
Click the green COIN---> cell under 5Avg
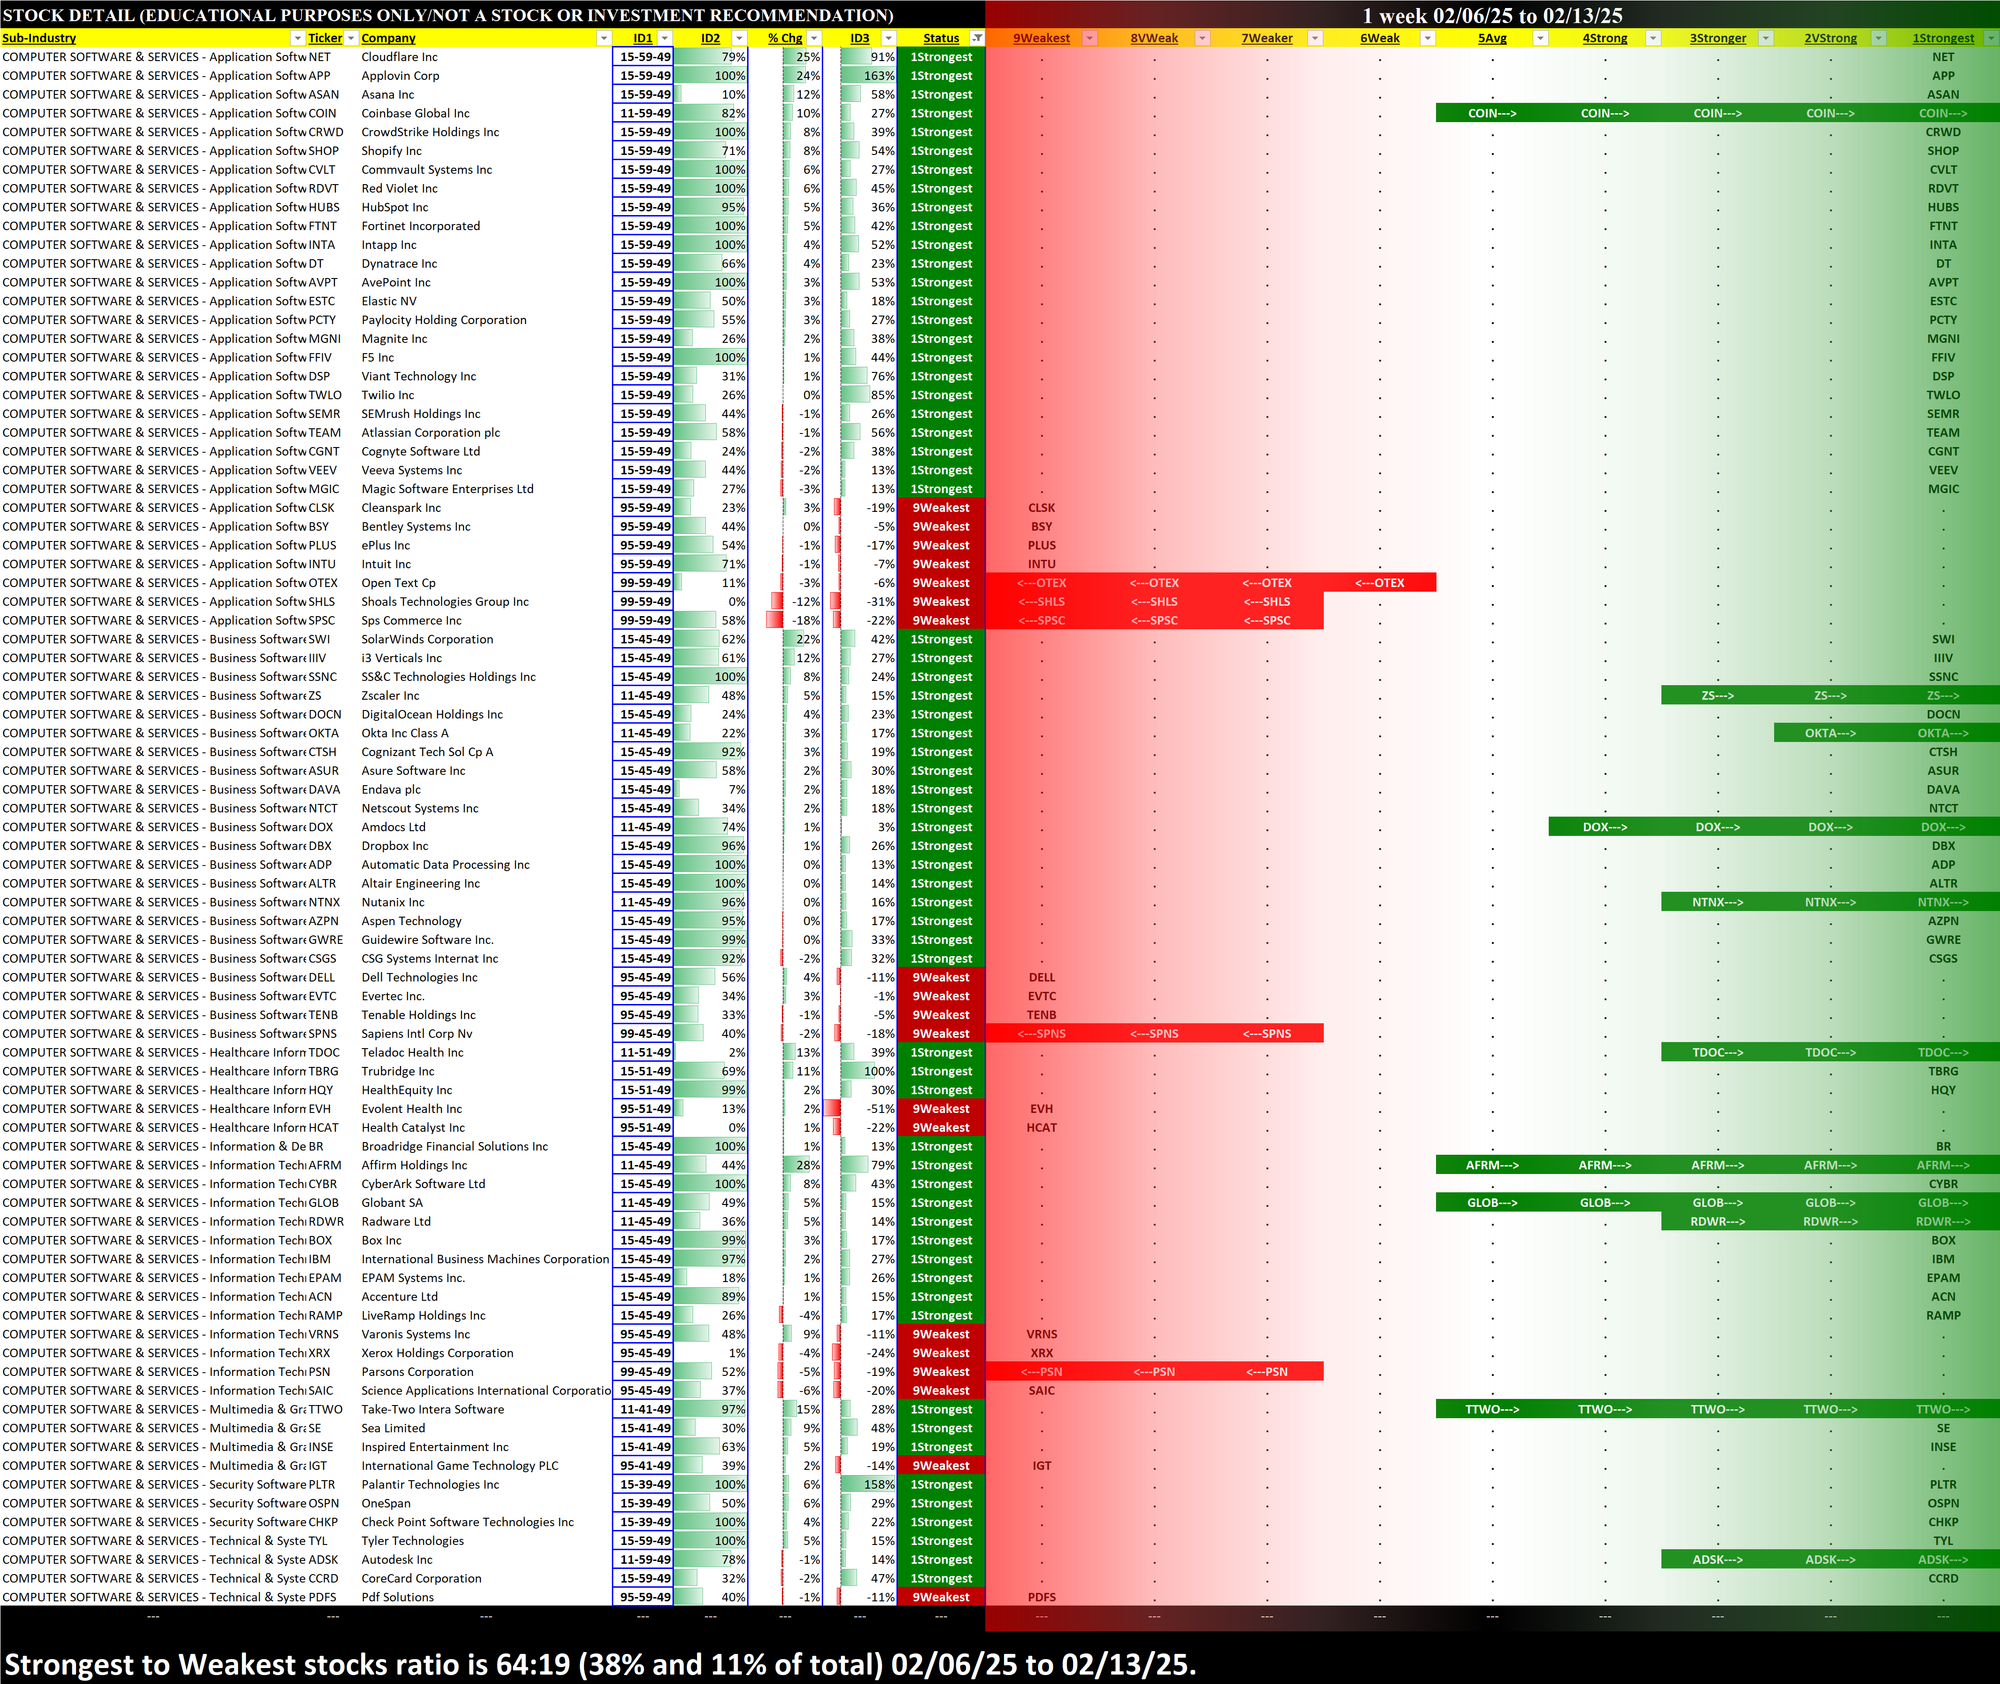[x=1491, y=113]
